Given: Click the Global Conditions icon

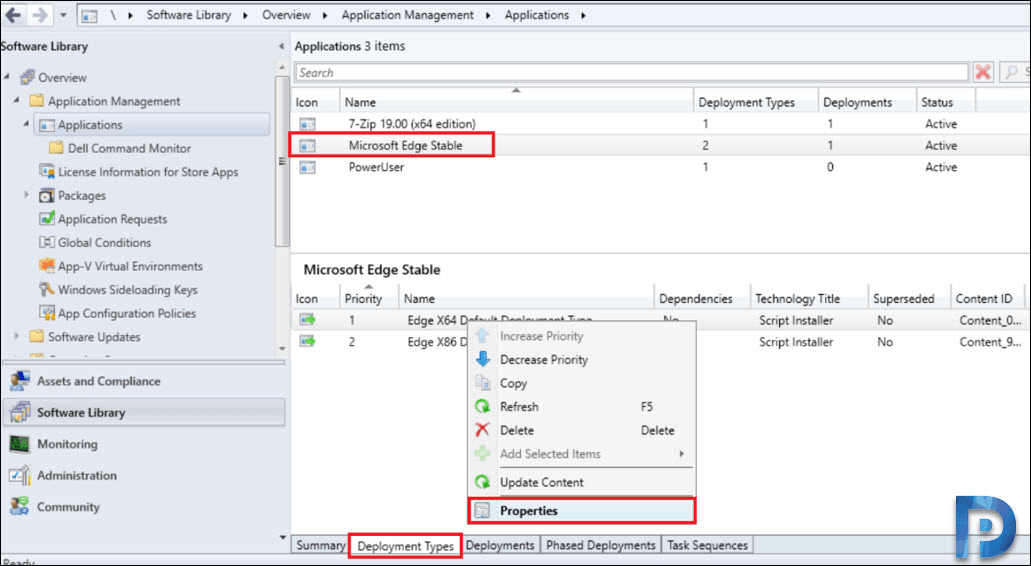Looking at the screenshot, I should (x=47, y=243).
